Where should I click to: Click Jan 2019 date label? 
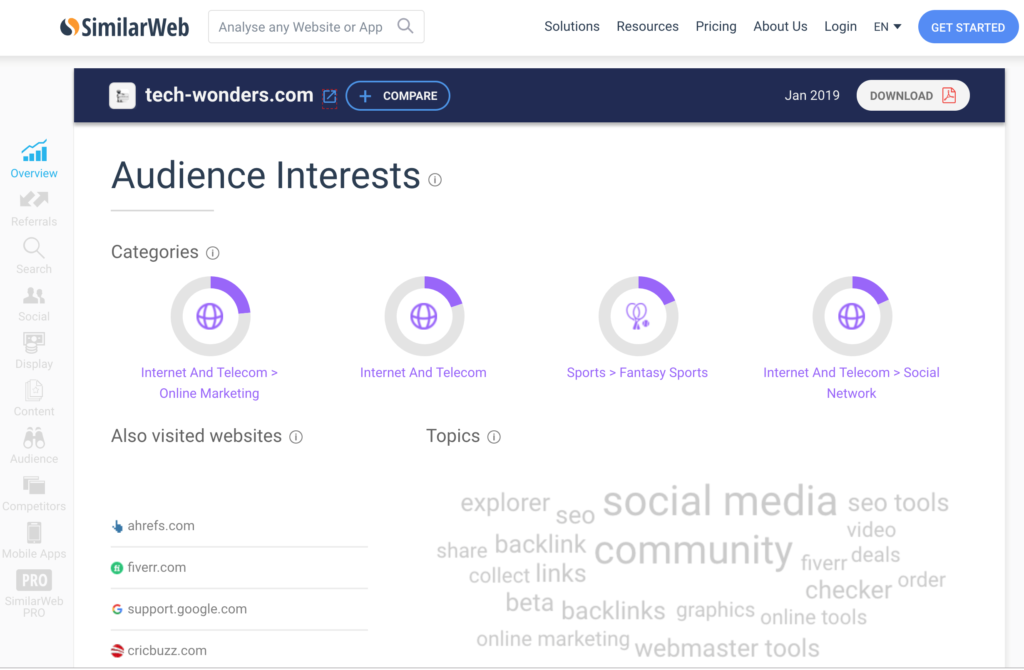pos(812,95)
